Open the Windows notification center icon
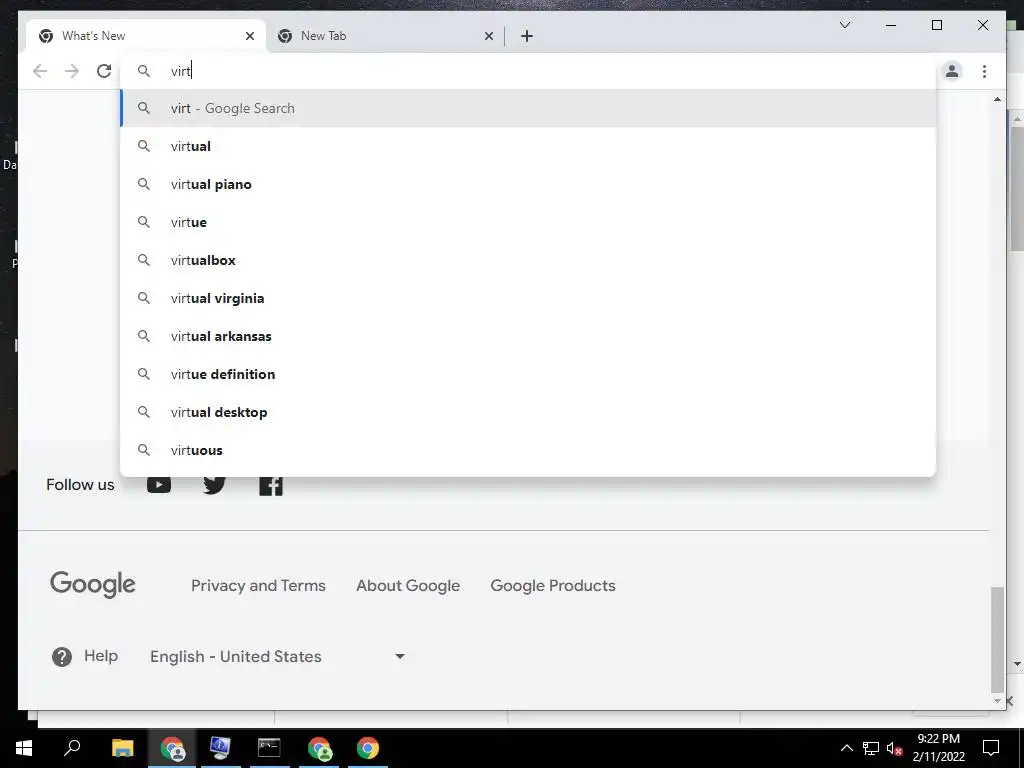The image size is (1024, 768). click(991, 748)
